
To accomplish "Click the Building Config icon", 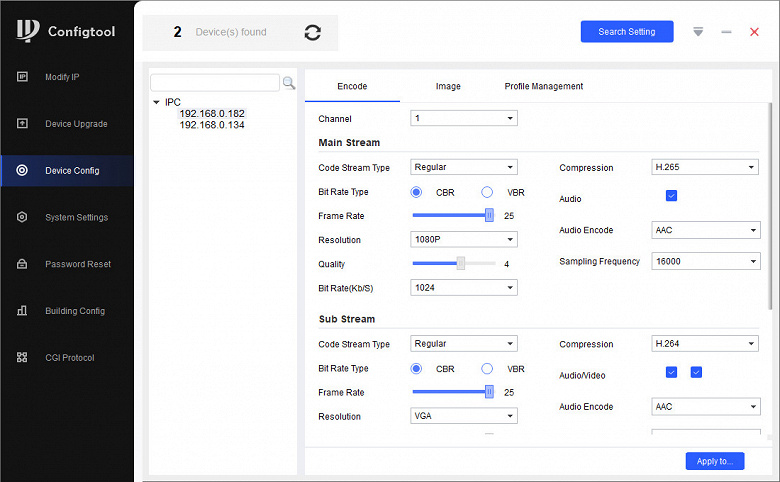I will (x=22, y=311).
